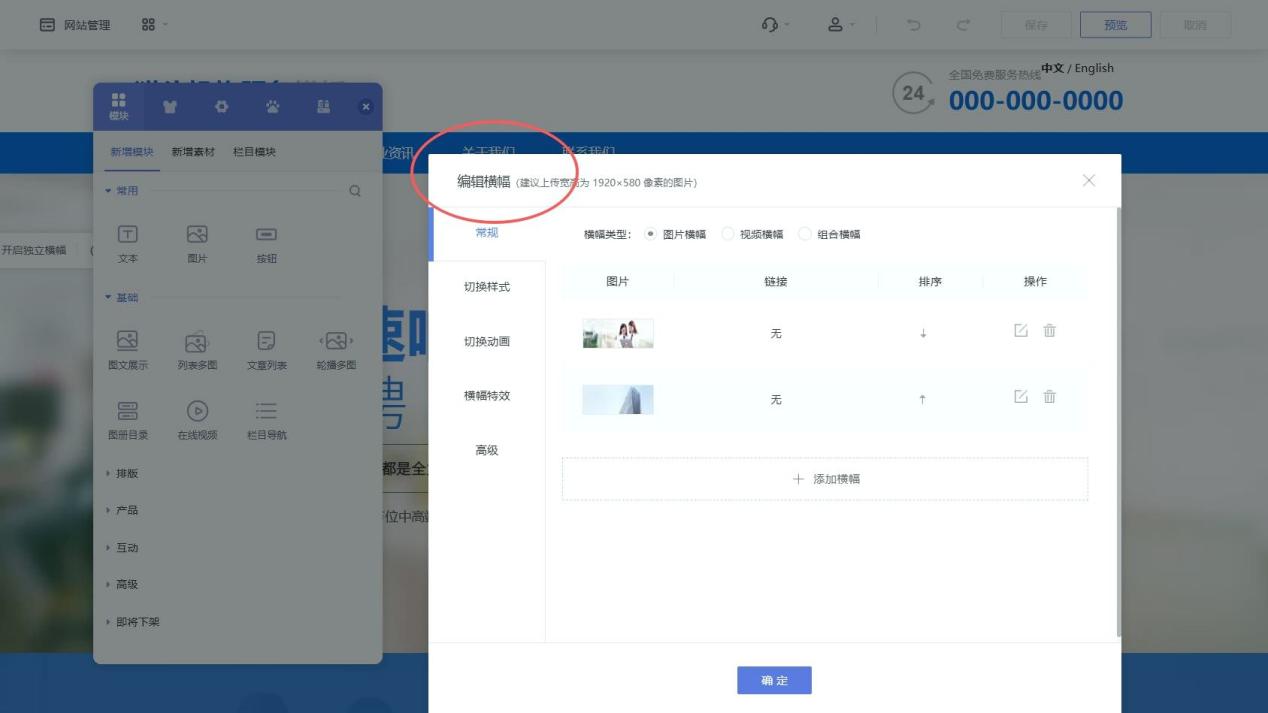Open the search icon in the module panel
The image size is (1268, 713).
click(355, 190)
